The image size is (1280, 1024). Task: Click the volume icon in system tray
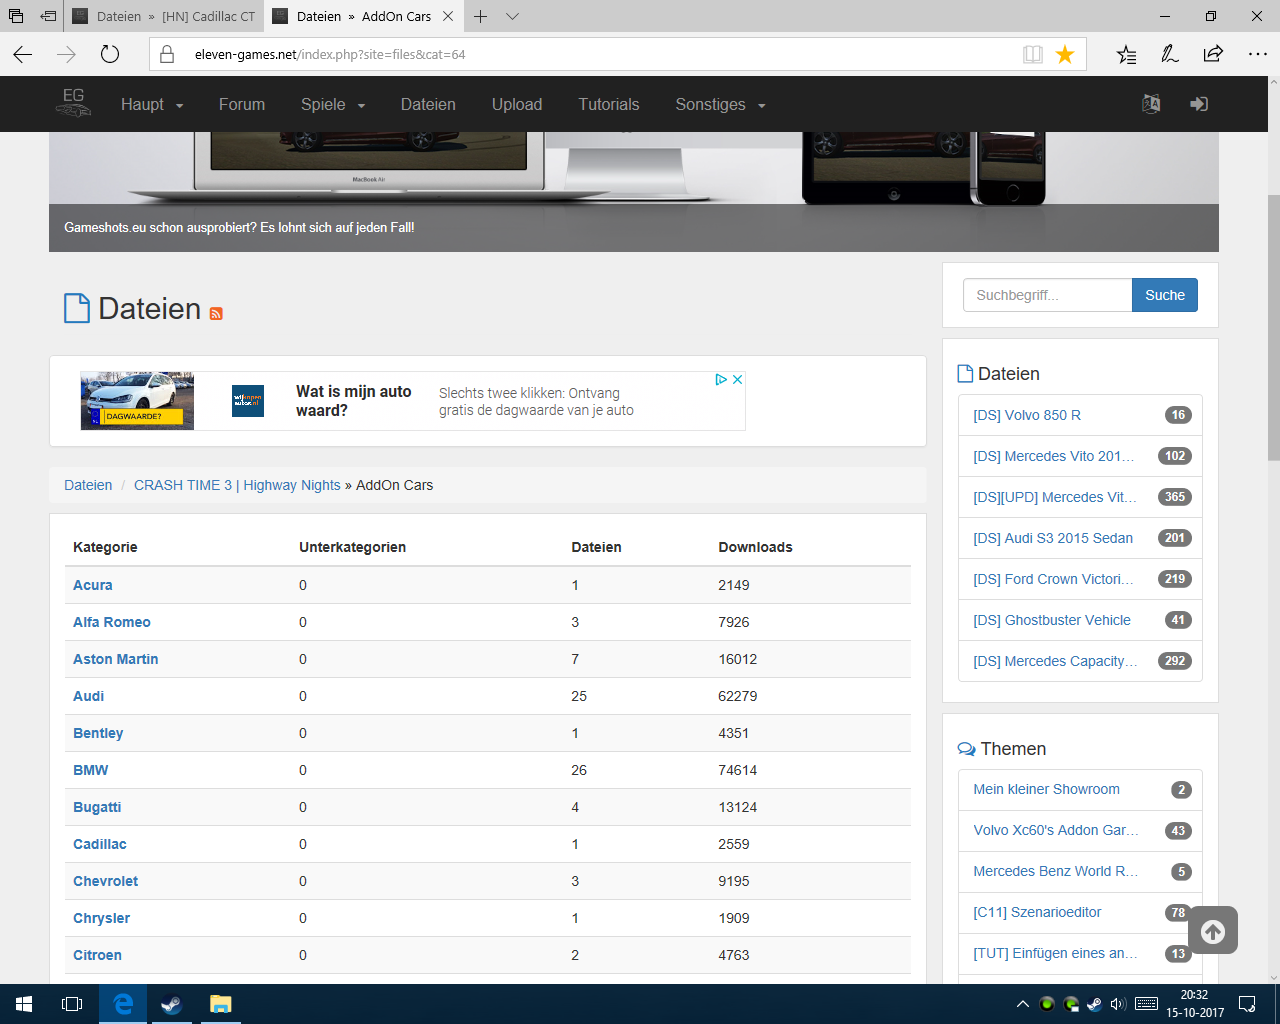click(1118, 1004)
